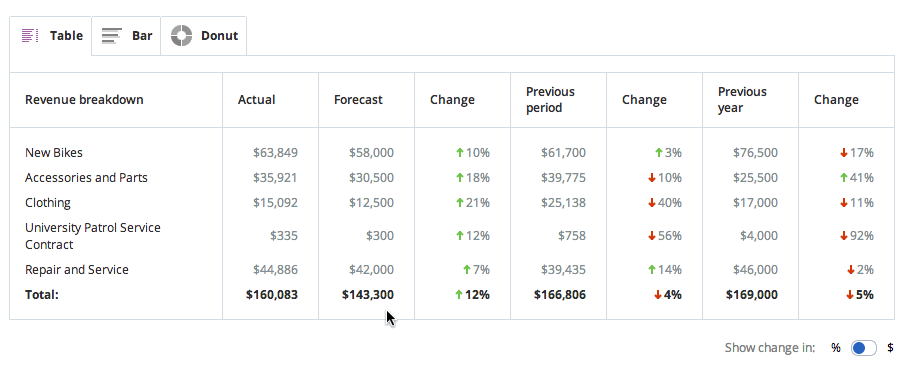
Task: Click green up arrow beside New Bikes 10%
Action: click(x=460, y=153)
